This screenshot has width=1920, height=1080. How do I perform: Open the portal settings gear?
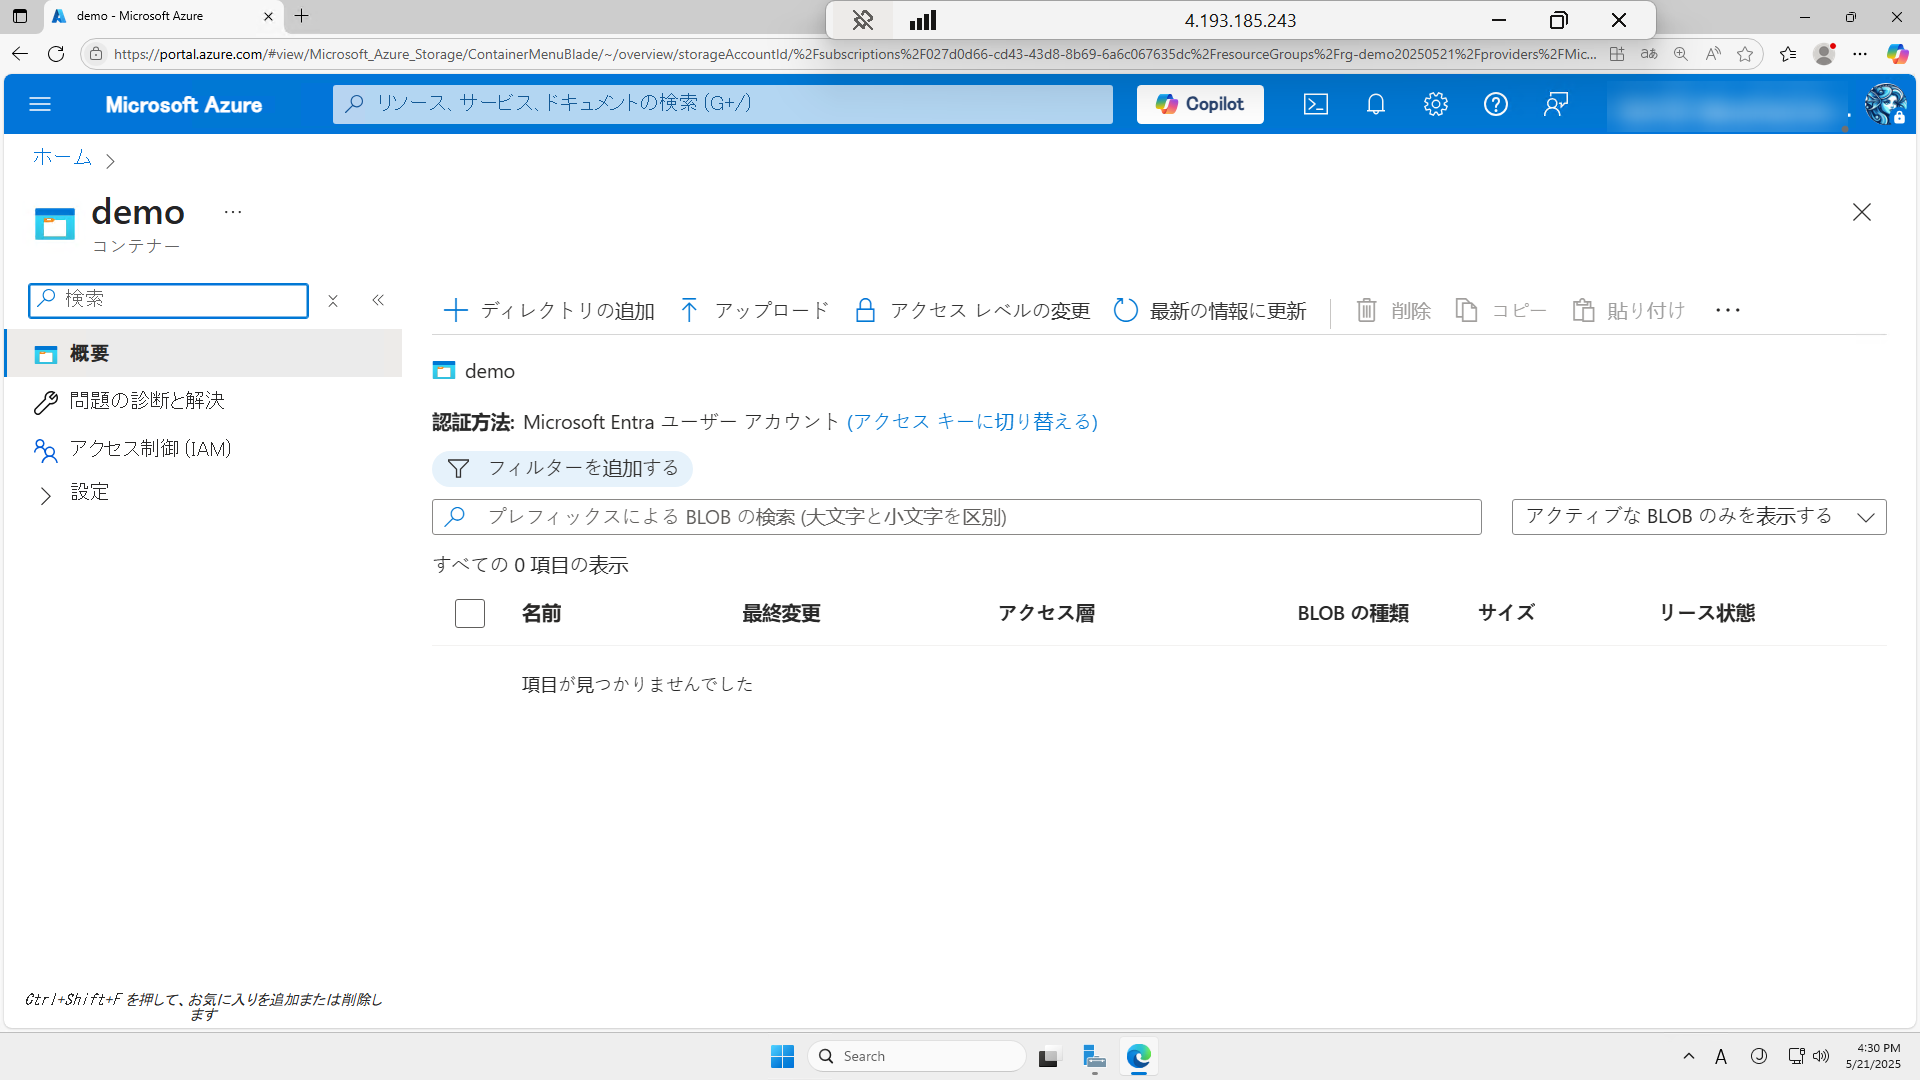click(x=1436, y=104)
